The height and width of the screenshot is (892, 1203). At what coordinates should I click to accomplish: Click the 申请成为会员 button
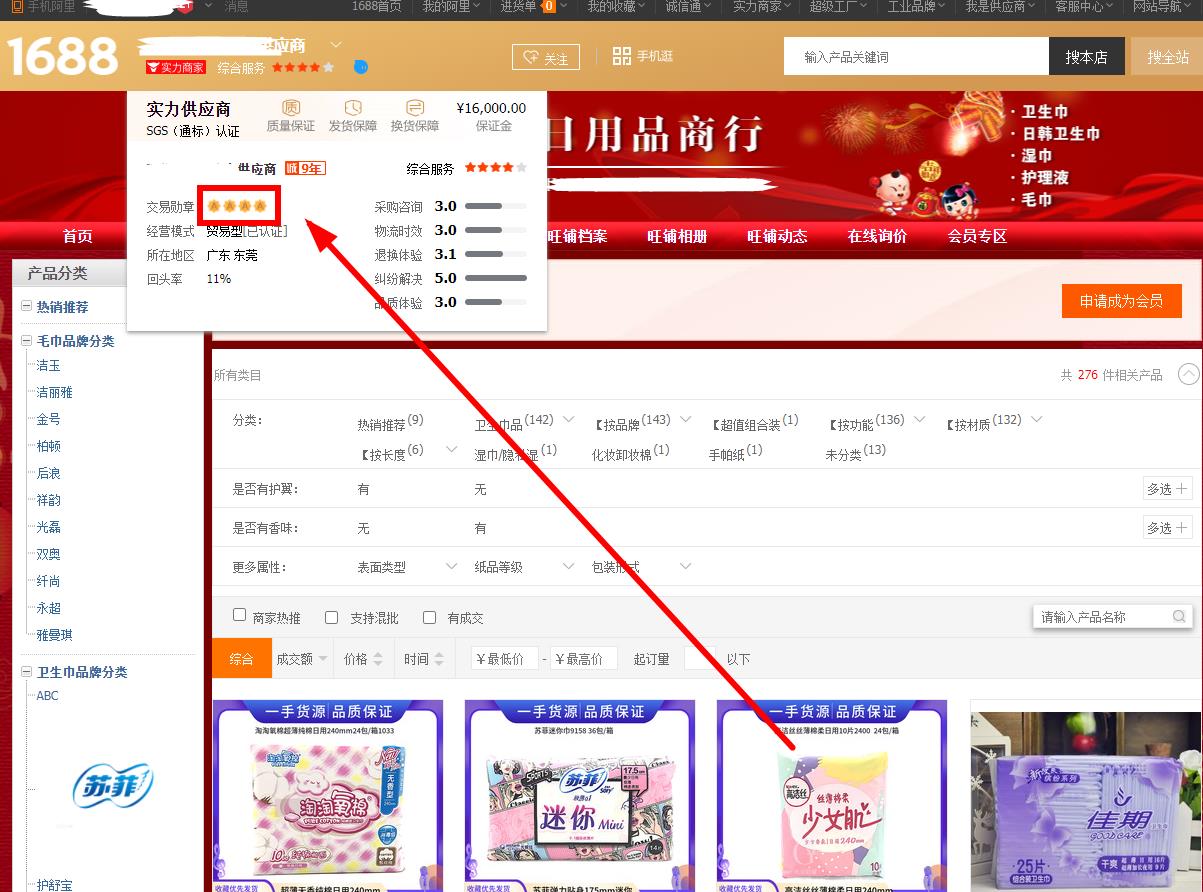(x=1121, y=301)
